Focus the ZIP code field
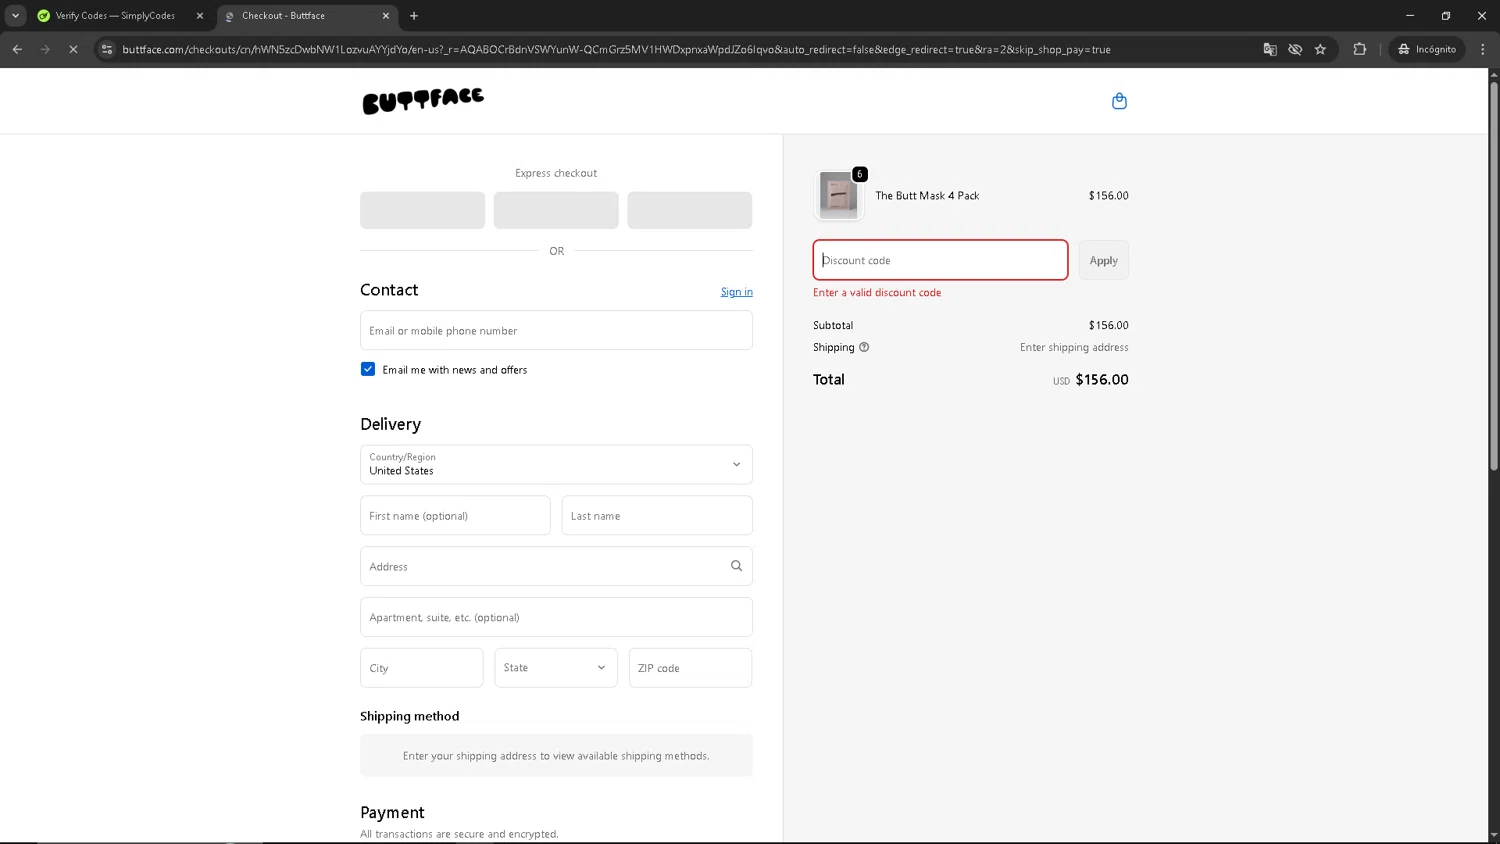 click(690, 668)
